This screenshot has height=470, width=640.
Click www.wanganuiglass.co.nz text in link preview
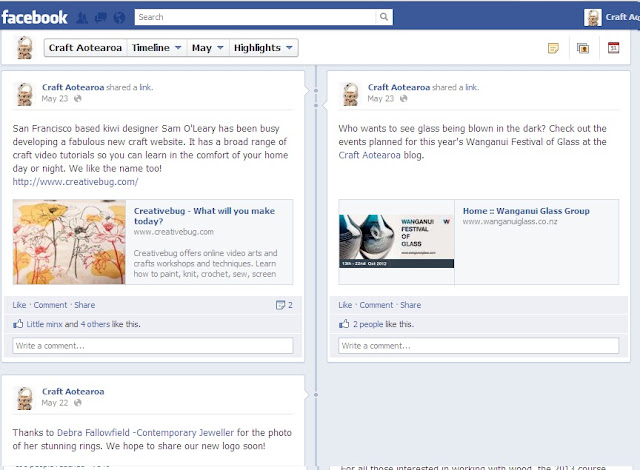[510, 222]
